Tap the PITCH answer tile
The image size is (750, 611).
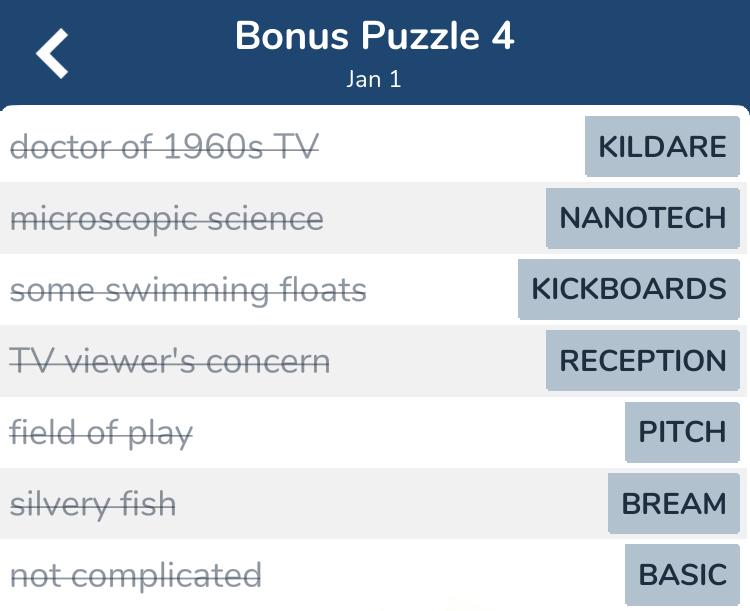coord(682,432)
